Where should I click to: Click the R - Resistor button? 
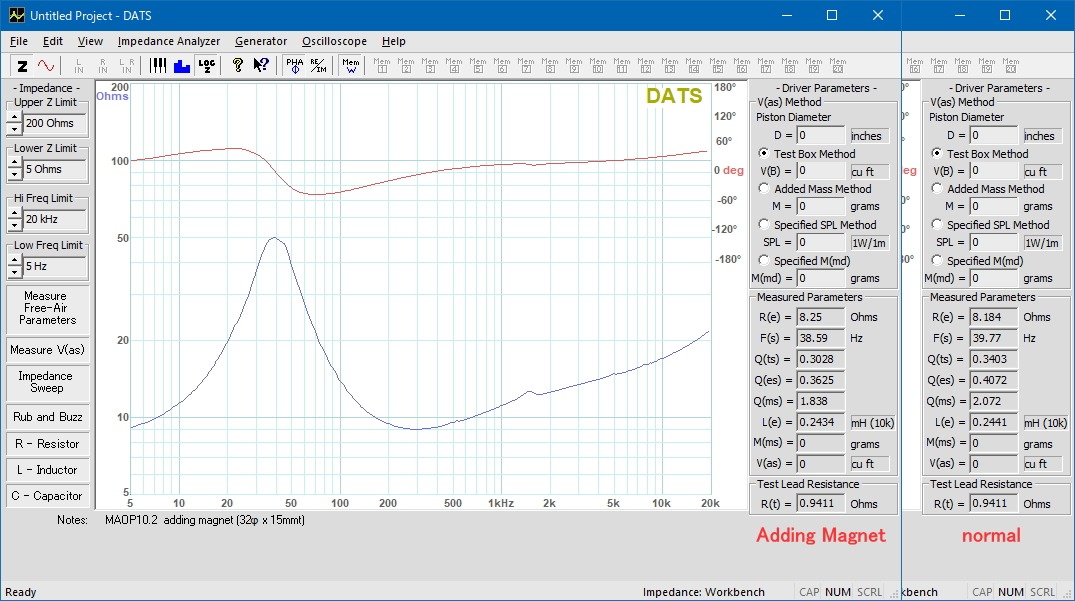(47, 444)
